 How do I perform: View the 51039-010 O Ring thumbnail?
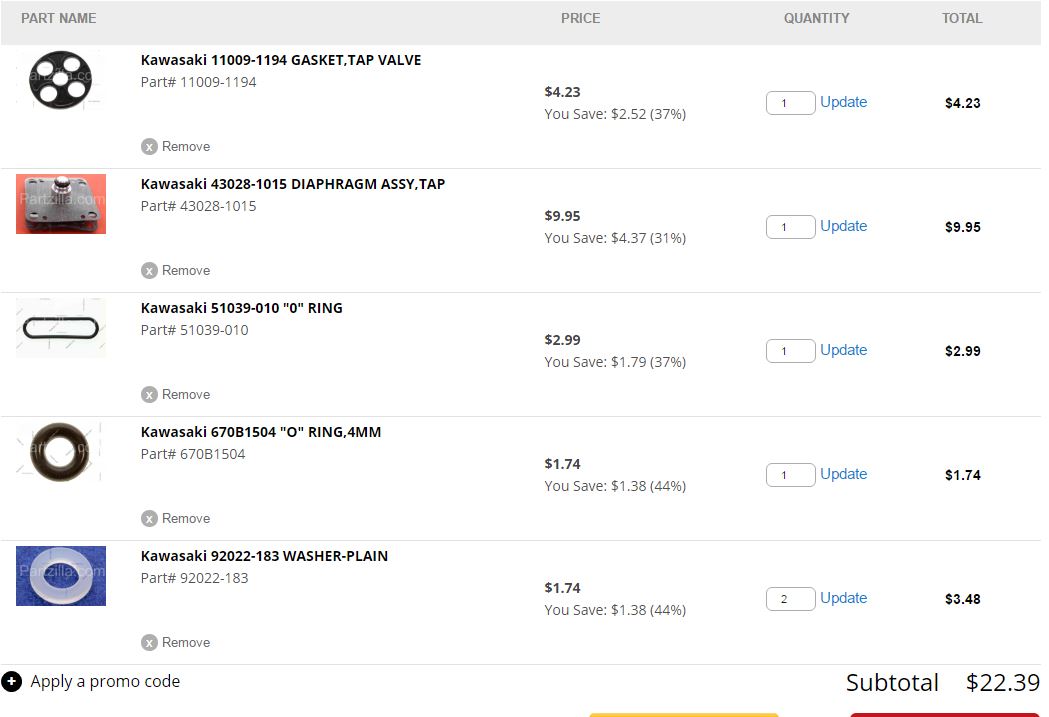tap(61, 327)
